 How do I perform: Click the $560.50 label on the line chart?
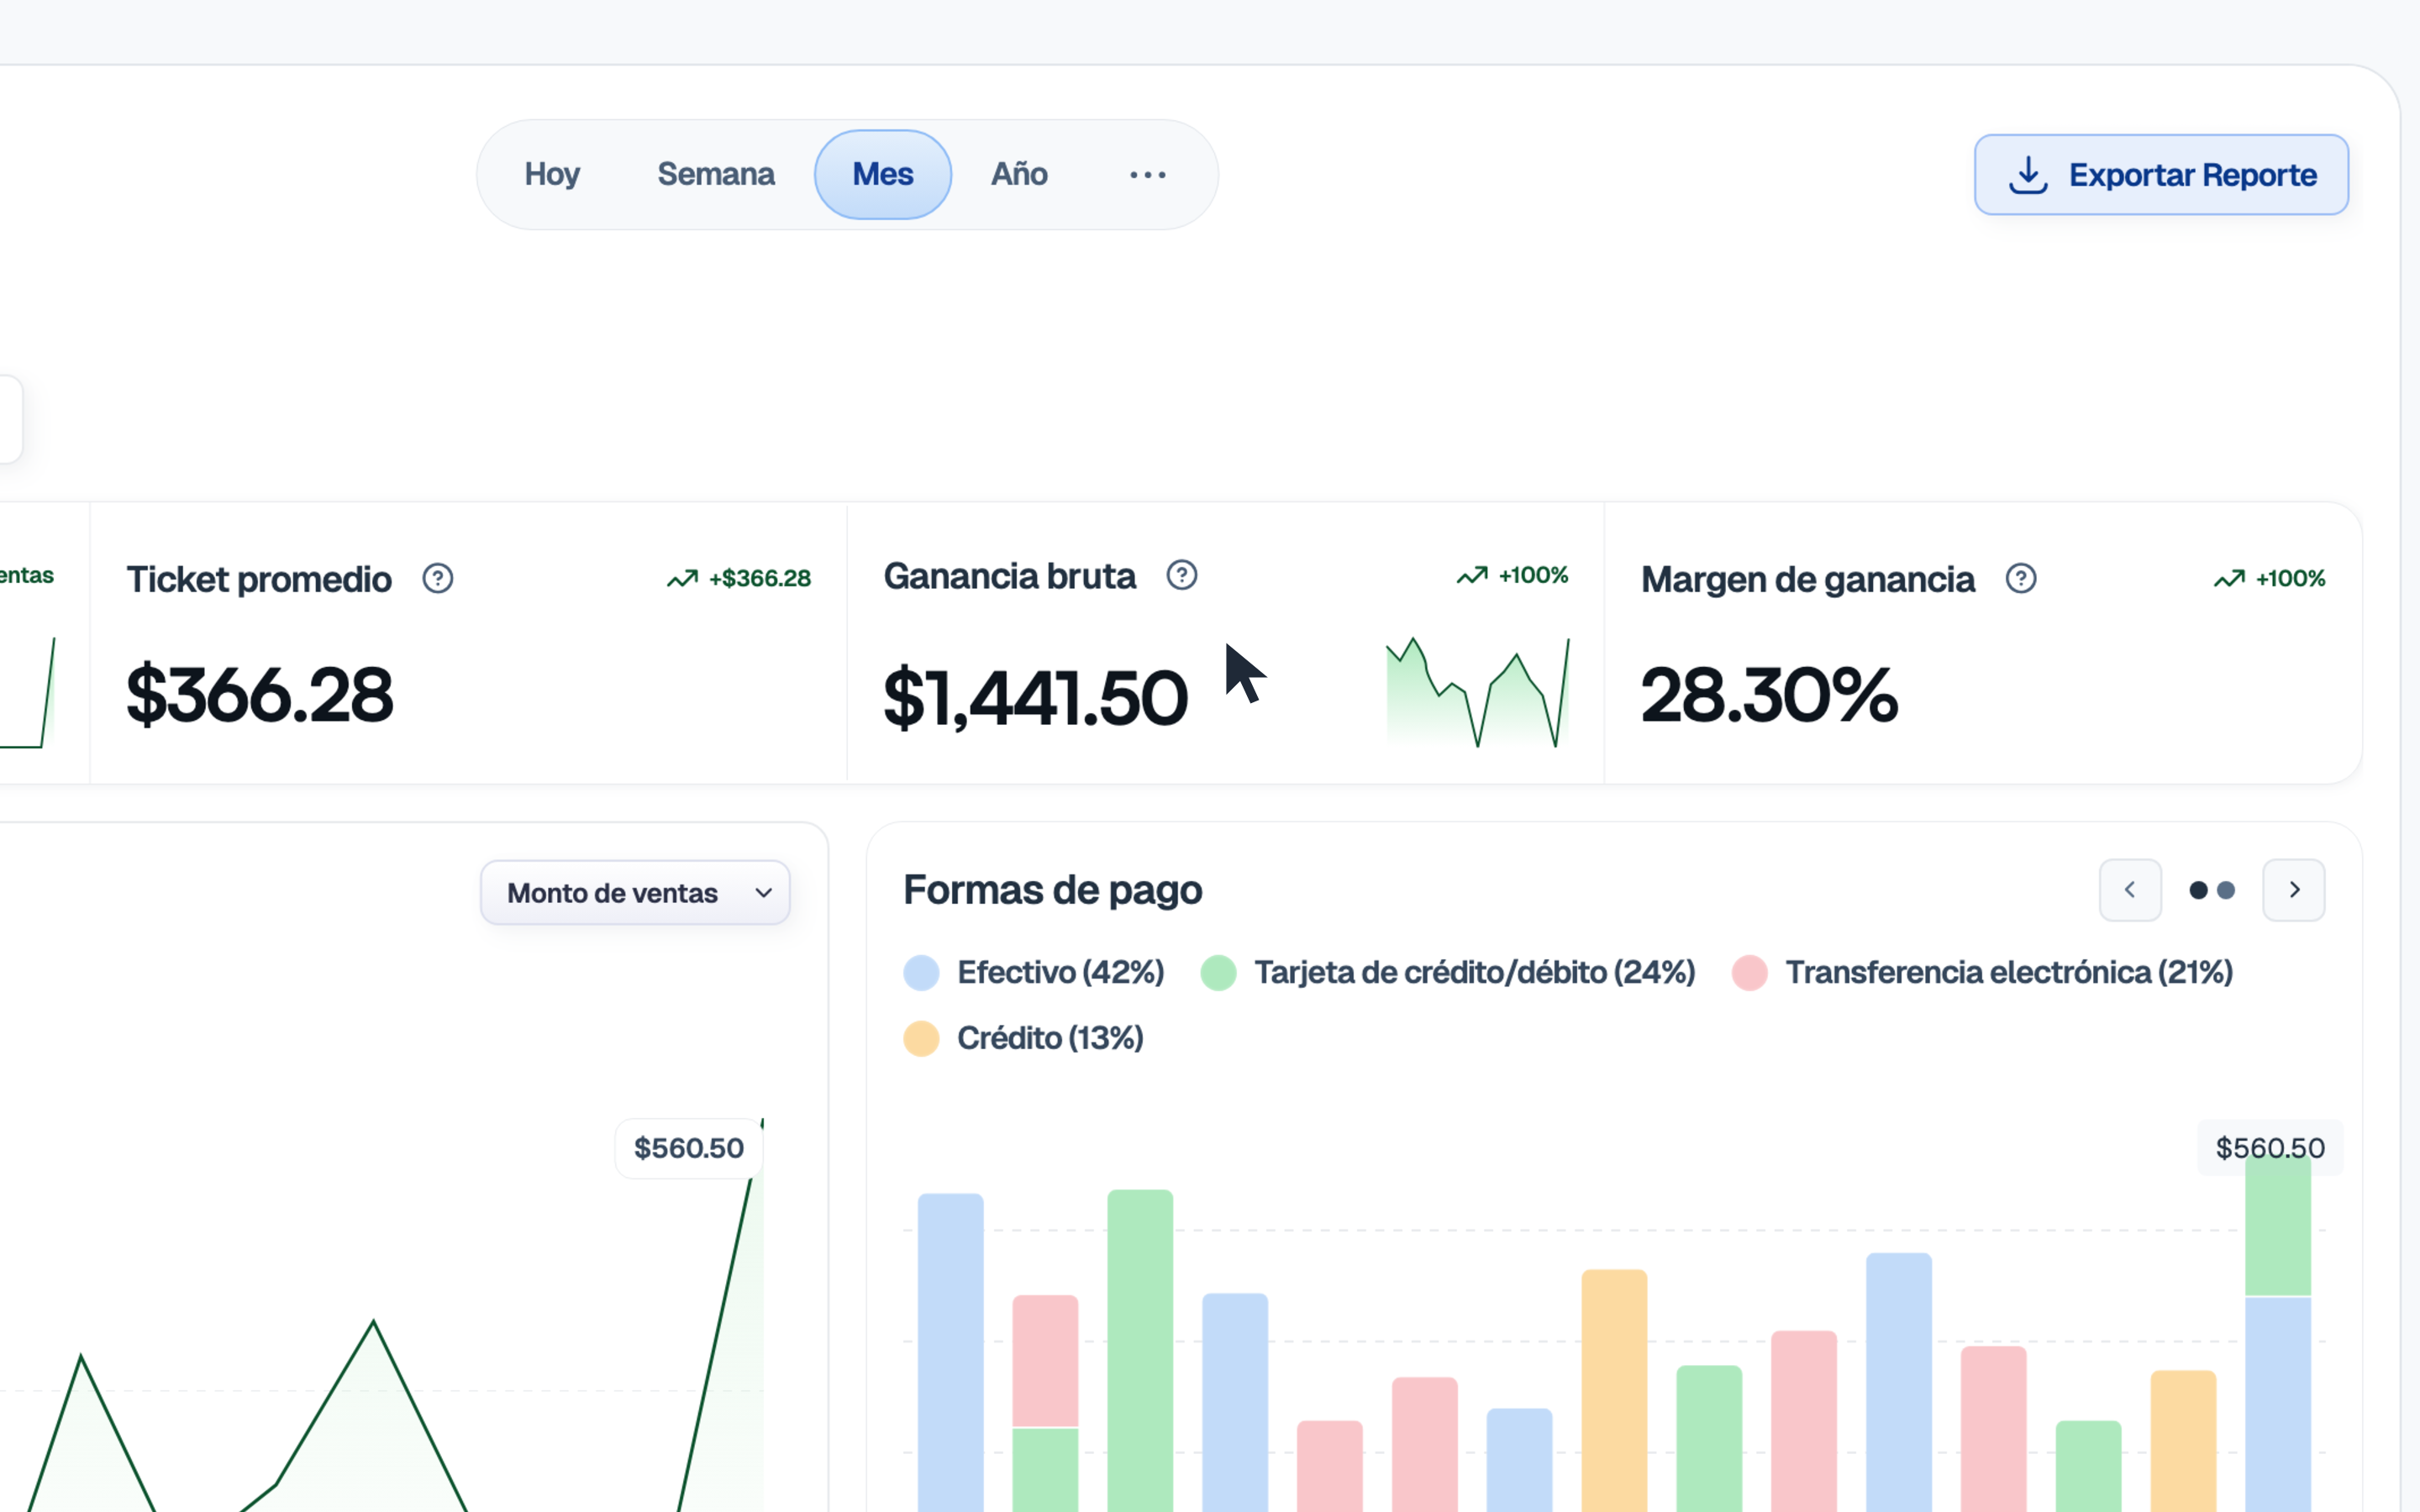(689, 1148)
